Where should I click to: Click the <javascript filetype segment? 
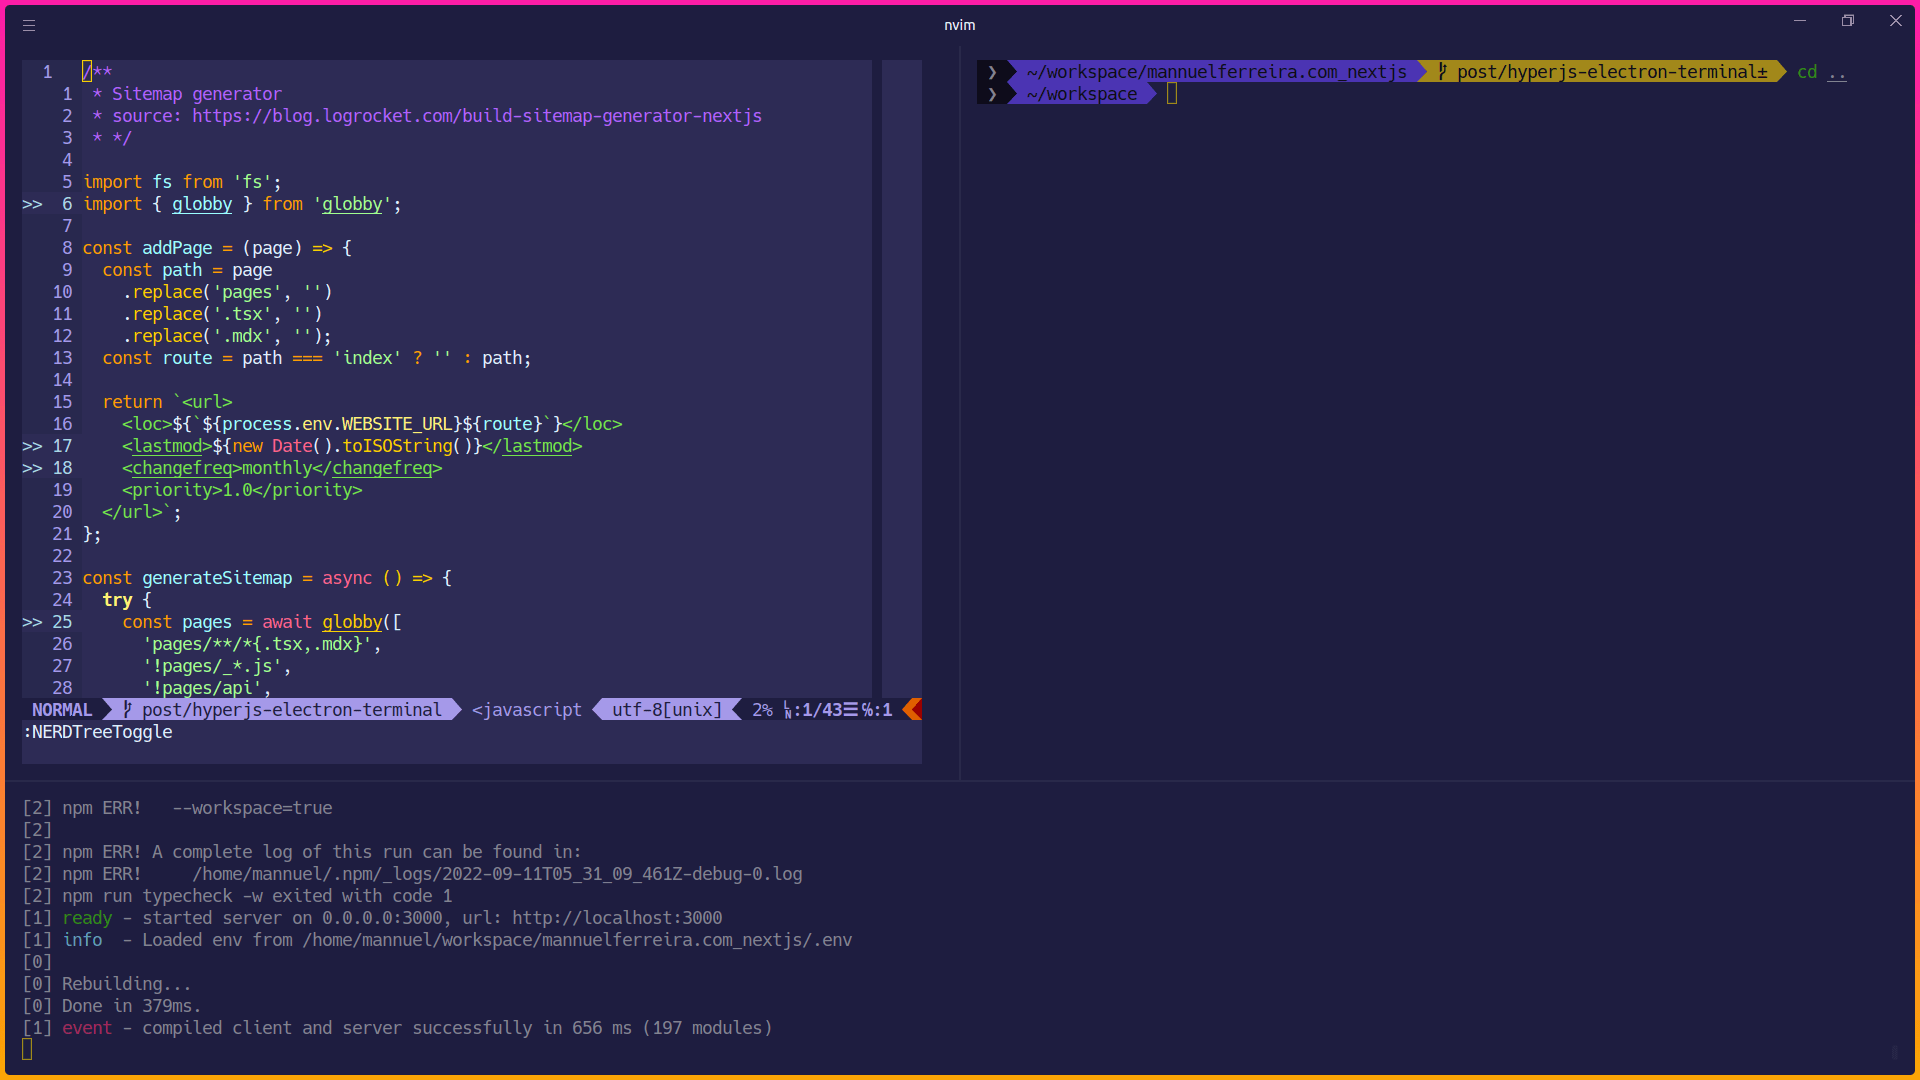click(527, 709)
